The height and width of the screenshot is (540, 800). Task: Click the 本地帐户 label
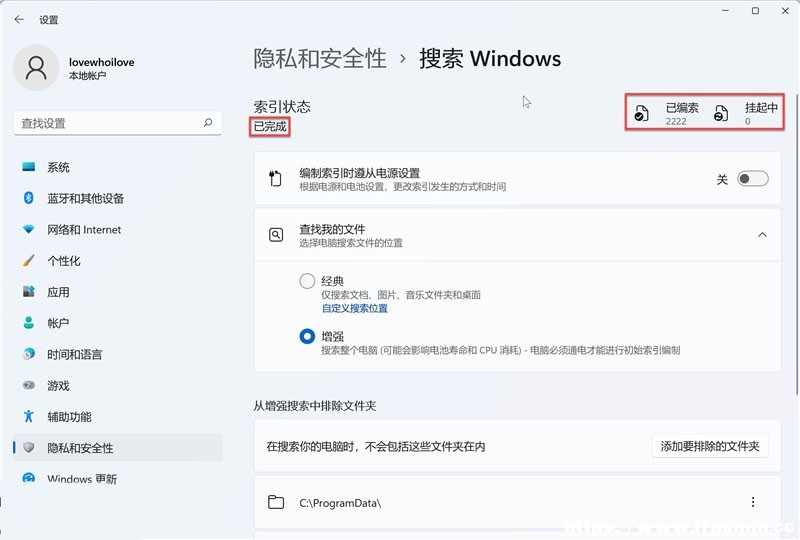87,76
